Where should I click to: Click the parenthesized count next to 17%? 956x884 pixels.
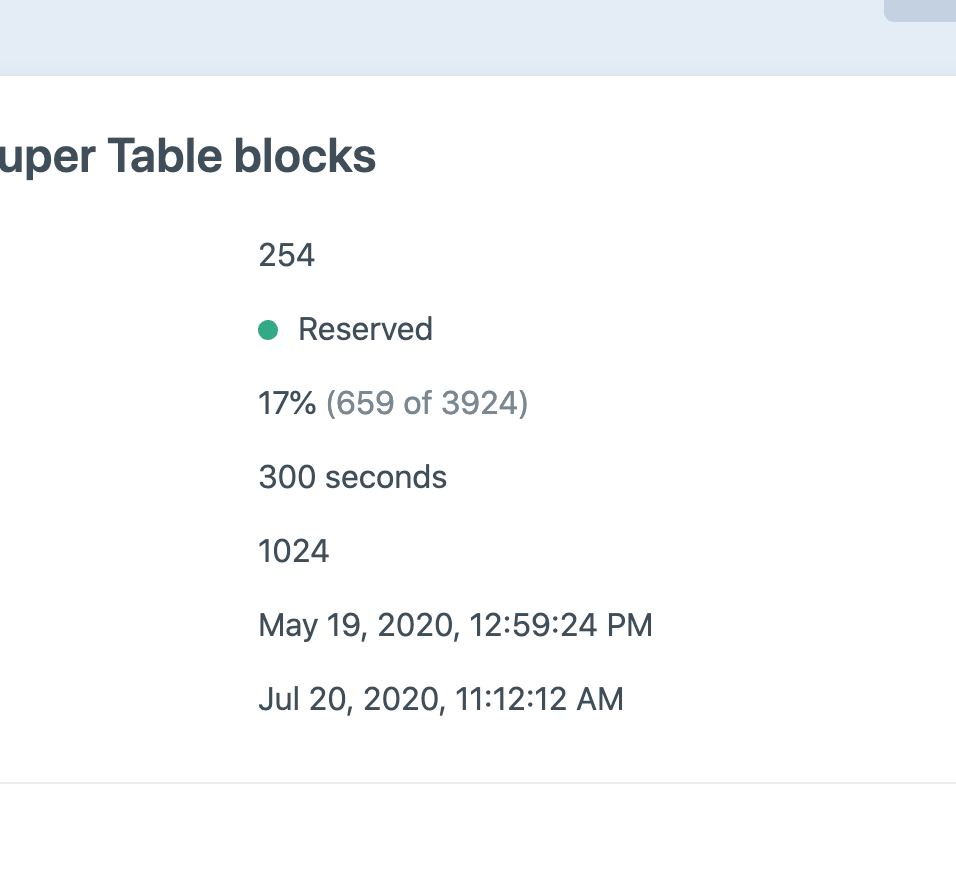click(x=426, y=403)
